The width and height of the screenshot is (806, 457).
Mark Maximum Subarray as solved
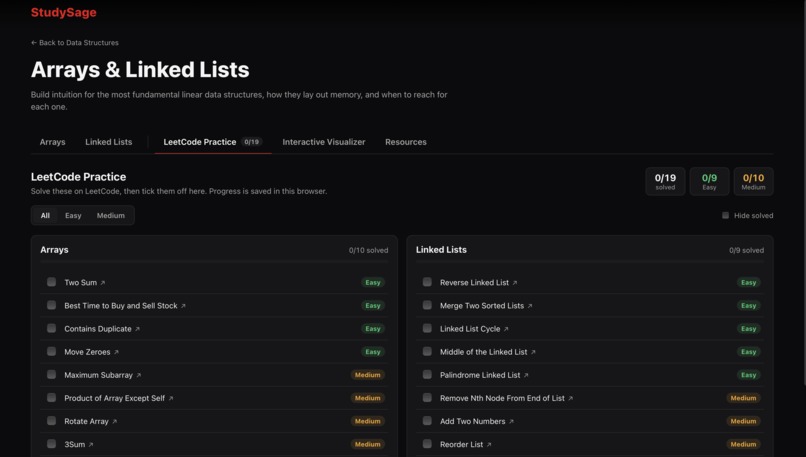click(51, 374)
